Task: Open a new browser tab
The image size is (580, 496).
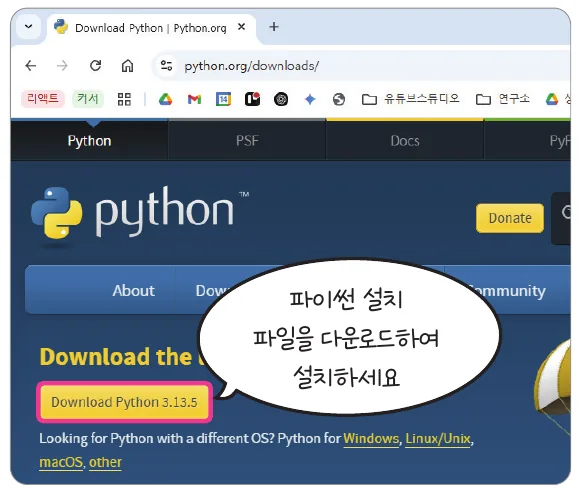Action: point(274,27)
